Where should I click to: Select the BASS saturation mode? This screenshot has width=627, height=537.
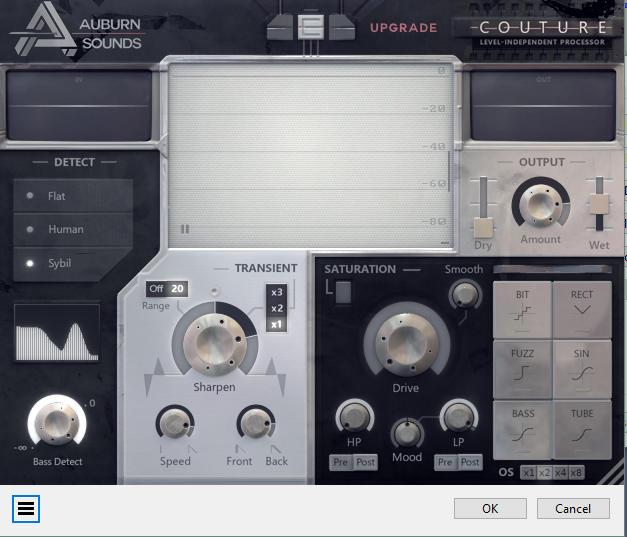pos(522,429)
